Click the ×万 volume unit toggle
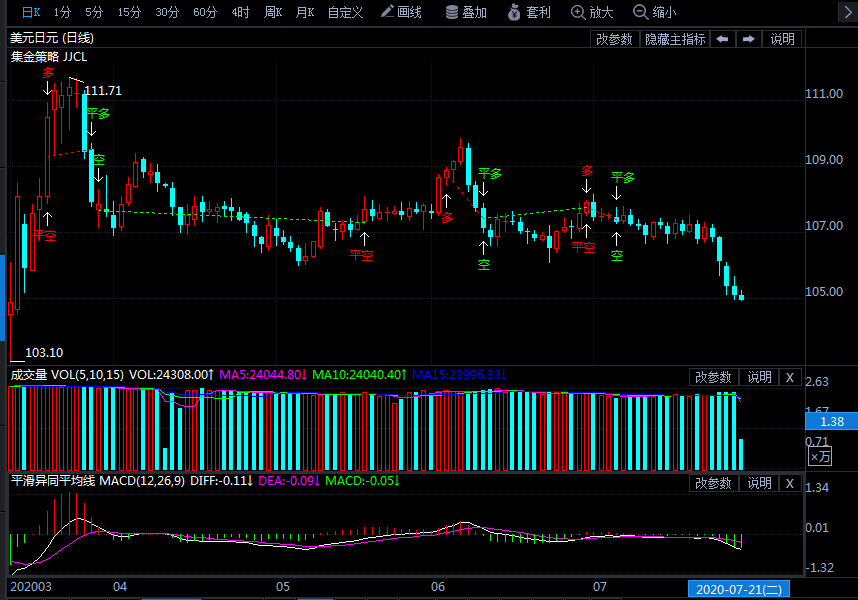The image size is (858, 600). (x=819, y=457)
